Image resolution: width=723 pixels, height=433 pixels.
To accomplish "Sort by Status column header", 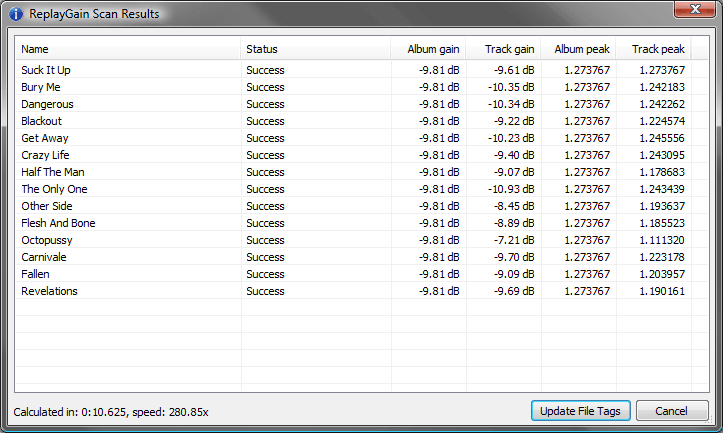I will pos(315,49).
